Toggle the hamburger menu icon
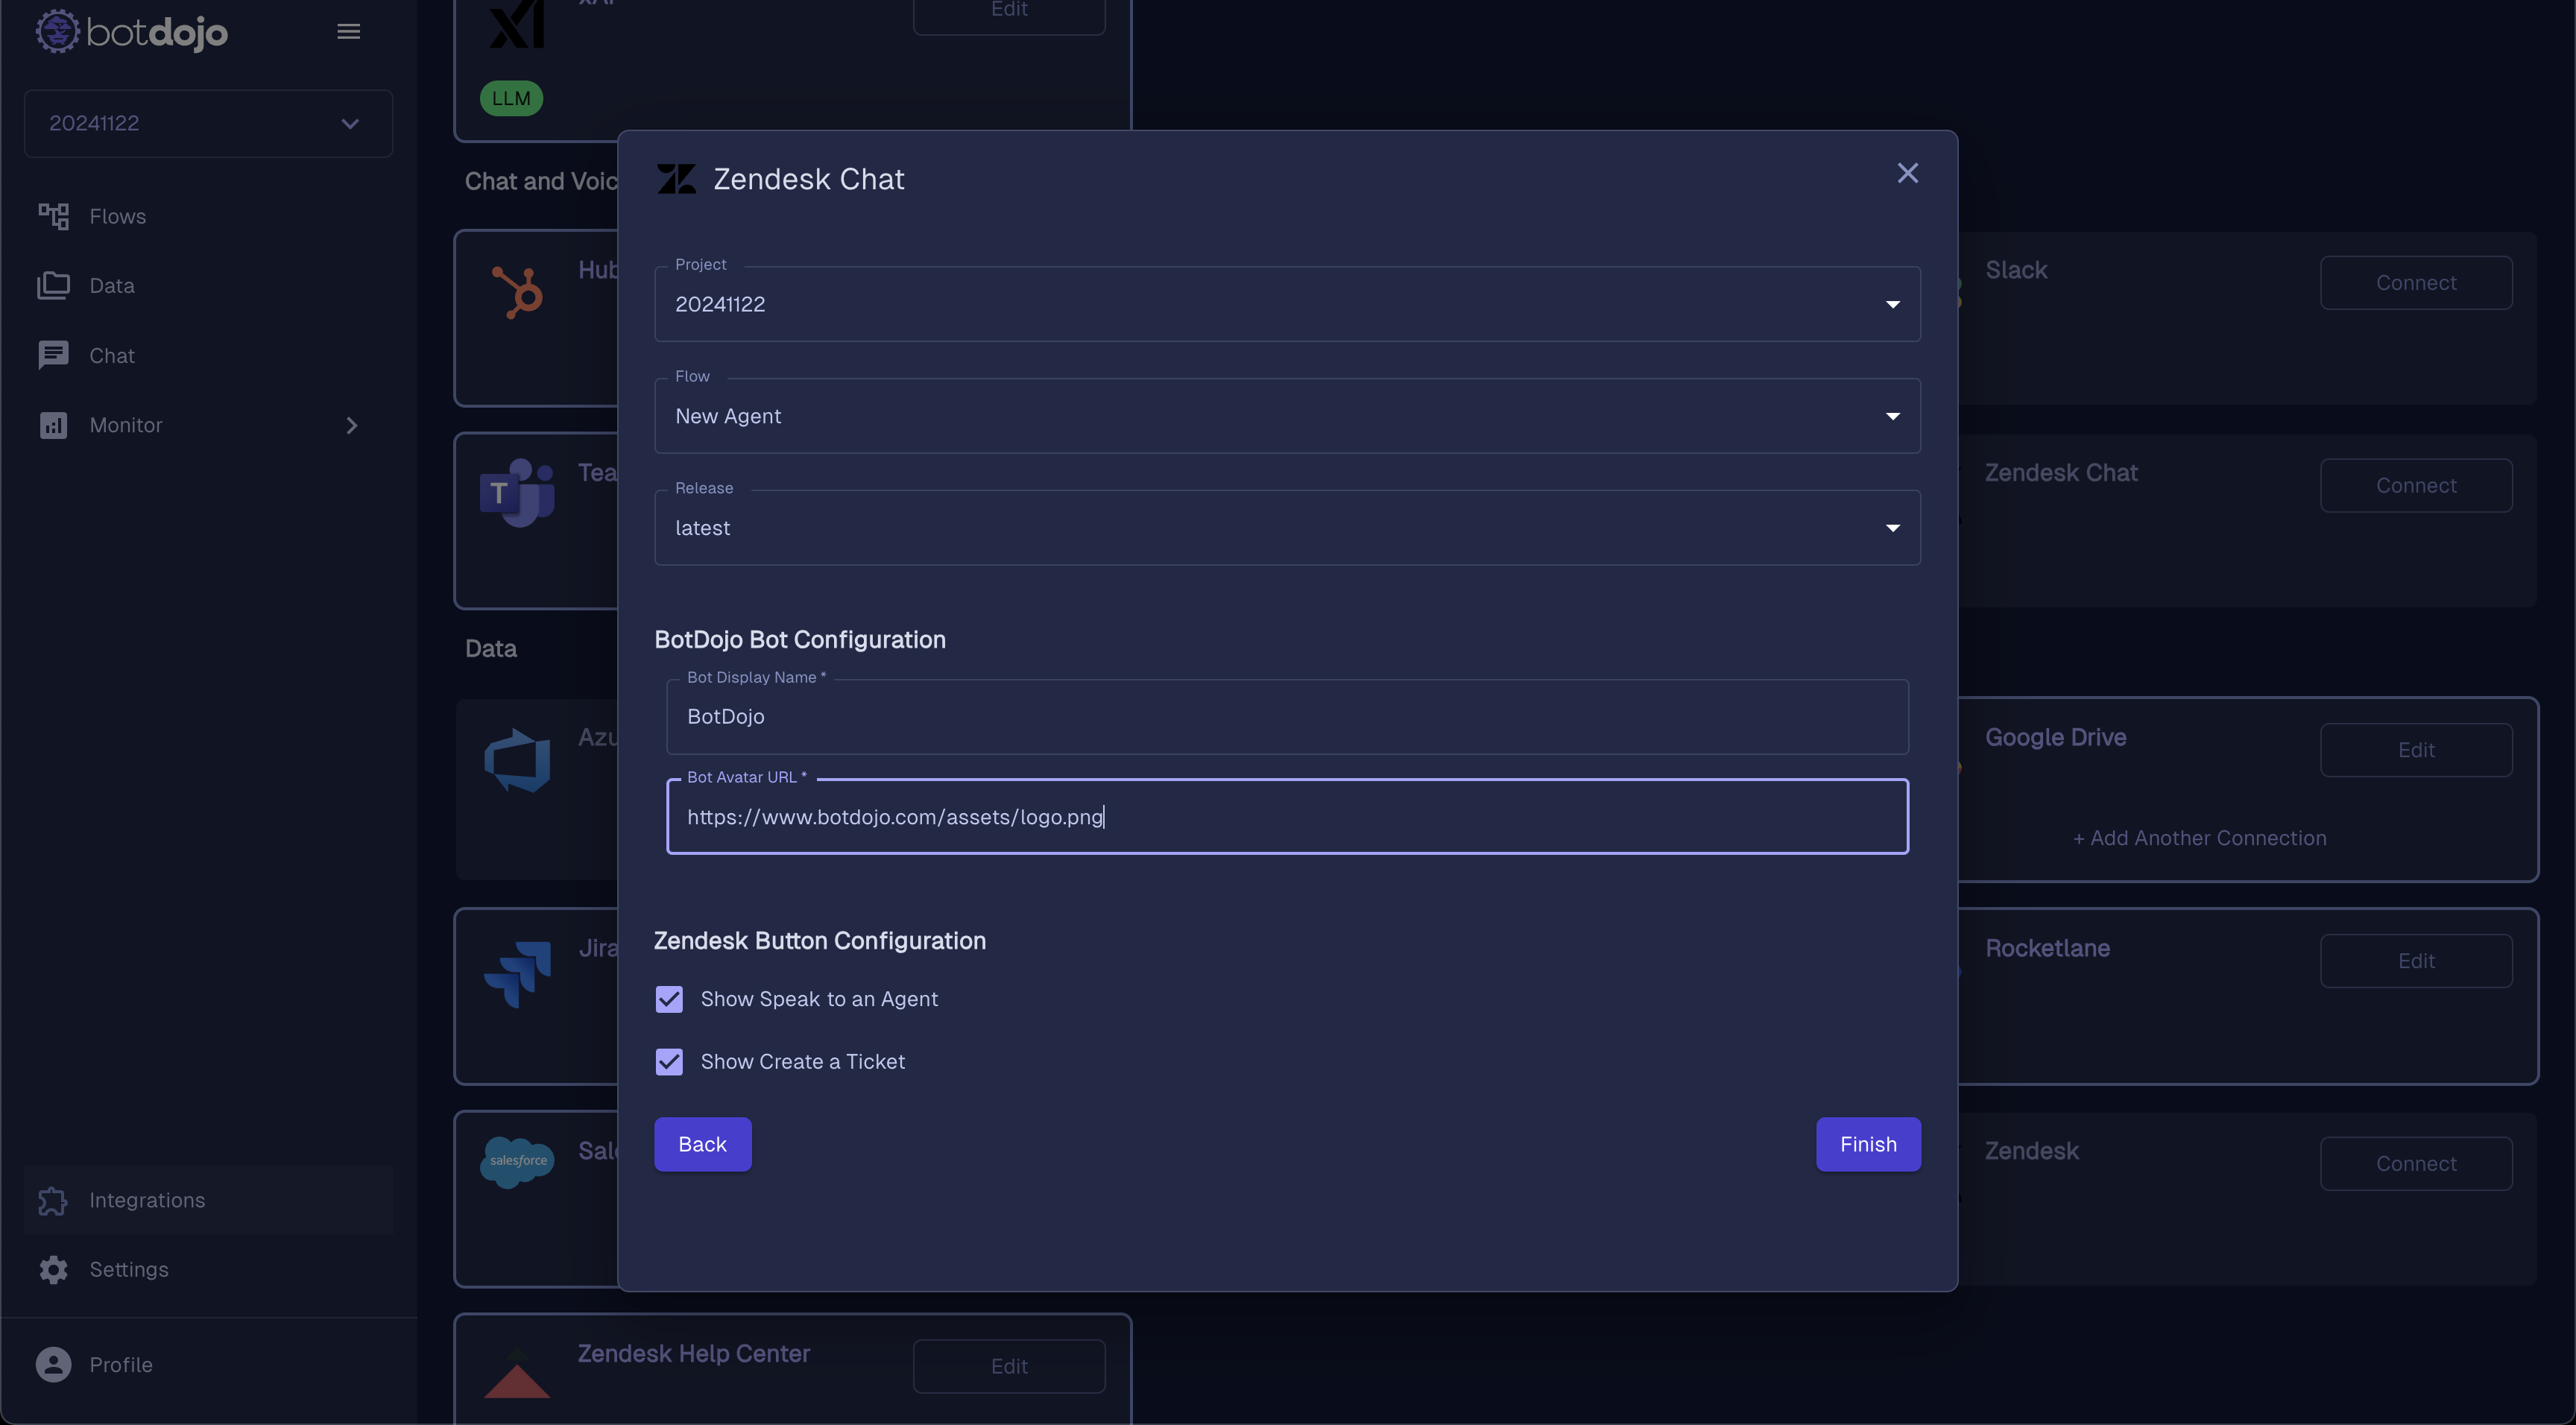The width and height of the screenshot is (2576, 1425). pos(348,32)
